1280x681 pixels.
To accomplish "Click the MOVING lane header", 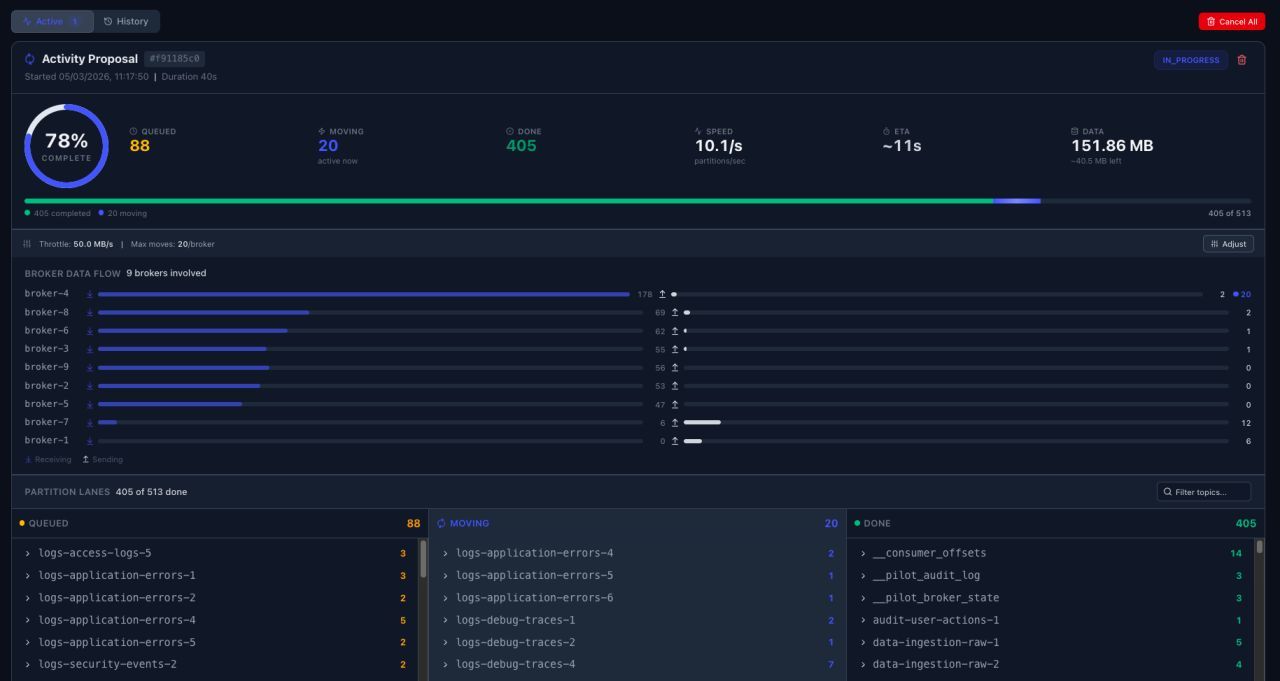I will (x=637, y=523).
